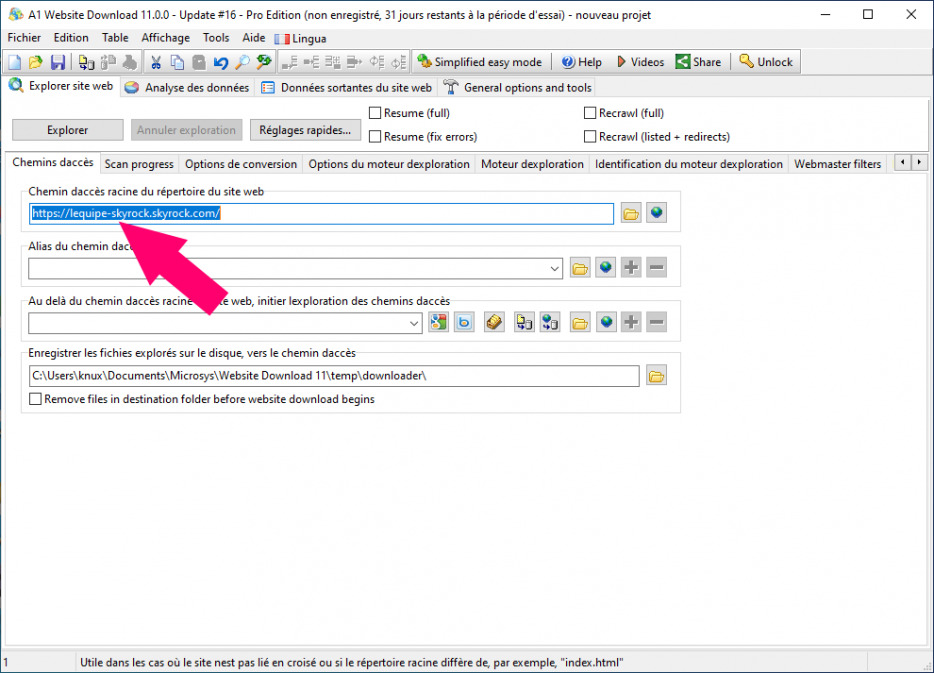The height and width of the screenshot is (673, 934).
Task: Remove alias path with the minus icon
Action: point(656,268)
